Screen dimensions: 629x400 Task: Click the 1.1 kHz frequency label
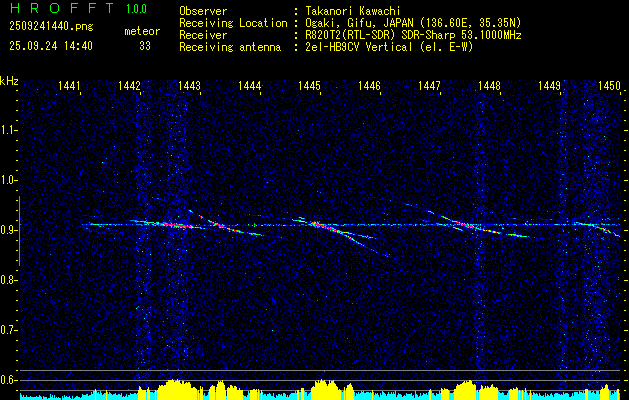[x=8, y=130]
